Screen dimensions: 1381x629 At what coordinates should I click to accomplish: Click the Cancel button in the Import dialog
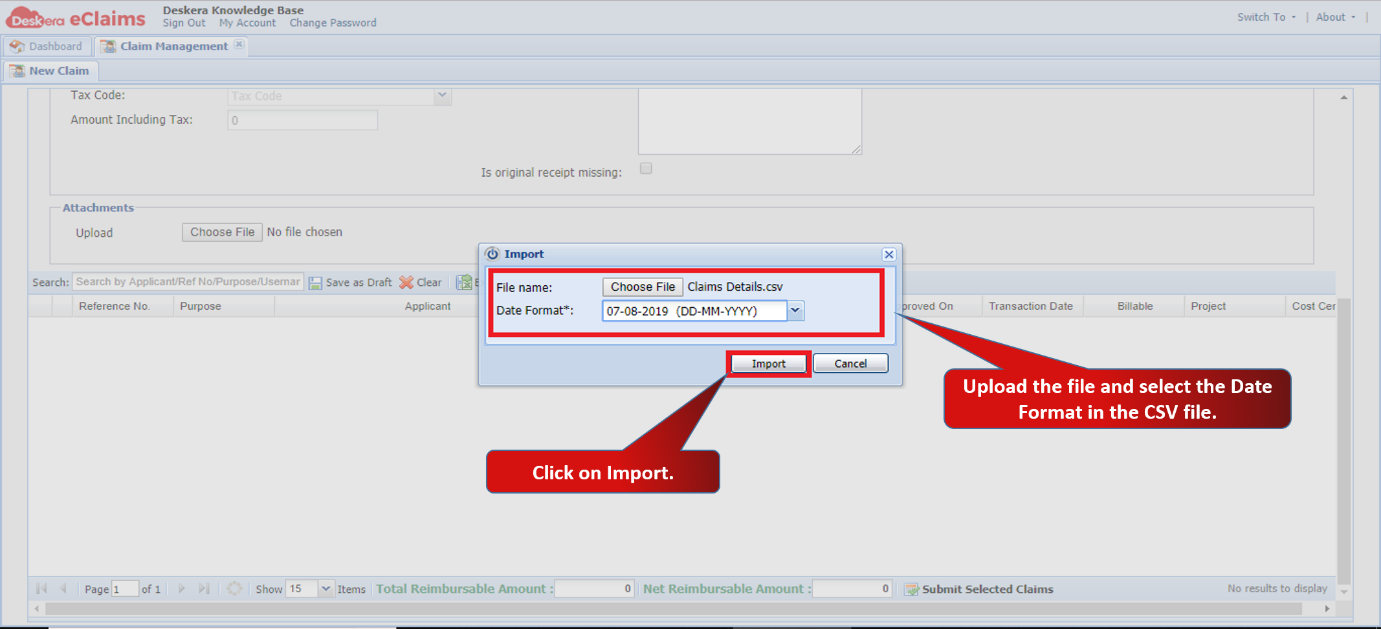[851, 364]
